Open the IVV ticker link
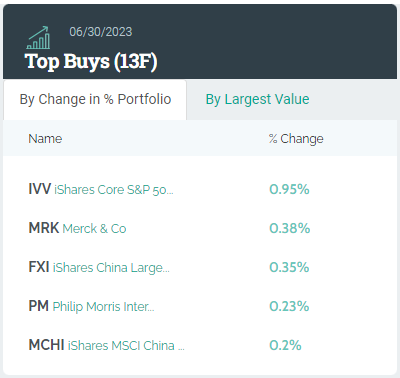Image resolution: width=400 pixels, height=378 pixels. 39,189
